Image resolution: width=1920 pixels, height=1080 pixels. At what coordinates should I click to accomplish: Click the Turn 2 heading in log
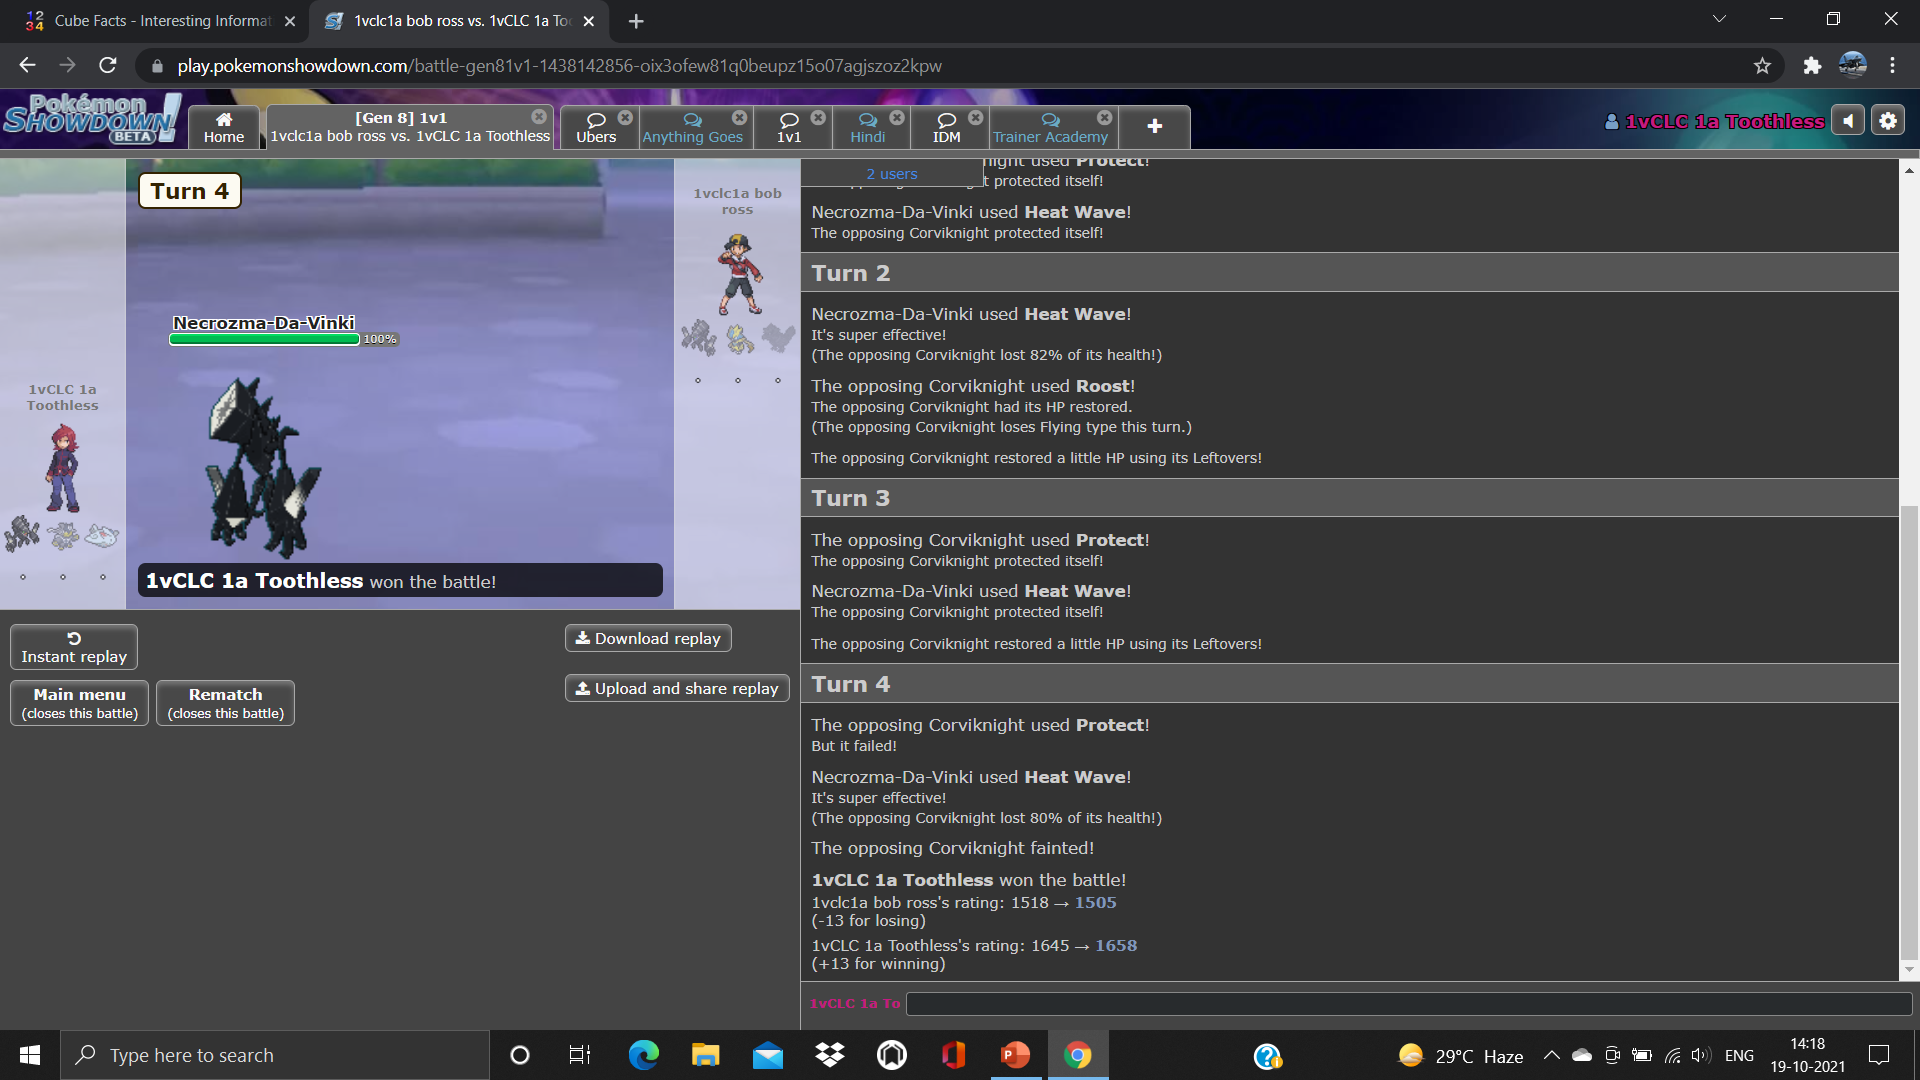(850, 273)
